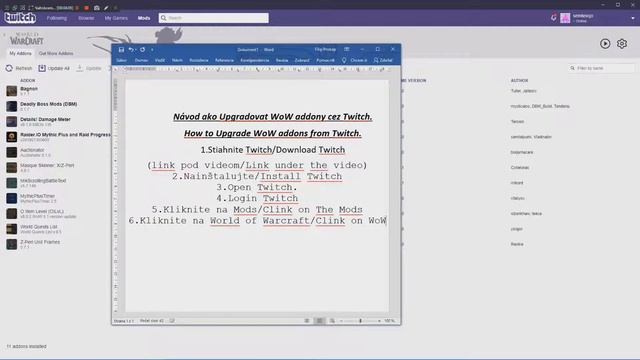Viewport: 640px width, 360px height.
Task: Click the World Quests List addon icon
Action: tap(11, 229)
